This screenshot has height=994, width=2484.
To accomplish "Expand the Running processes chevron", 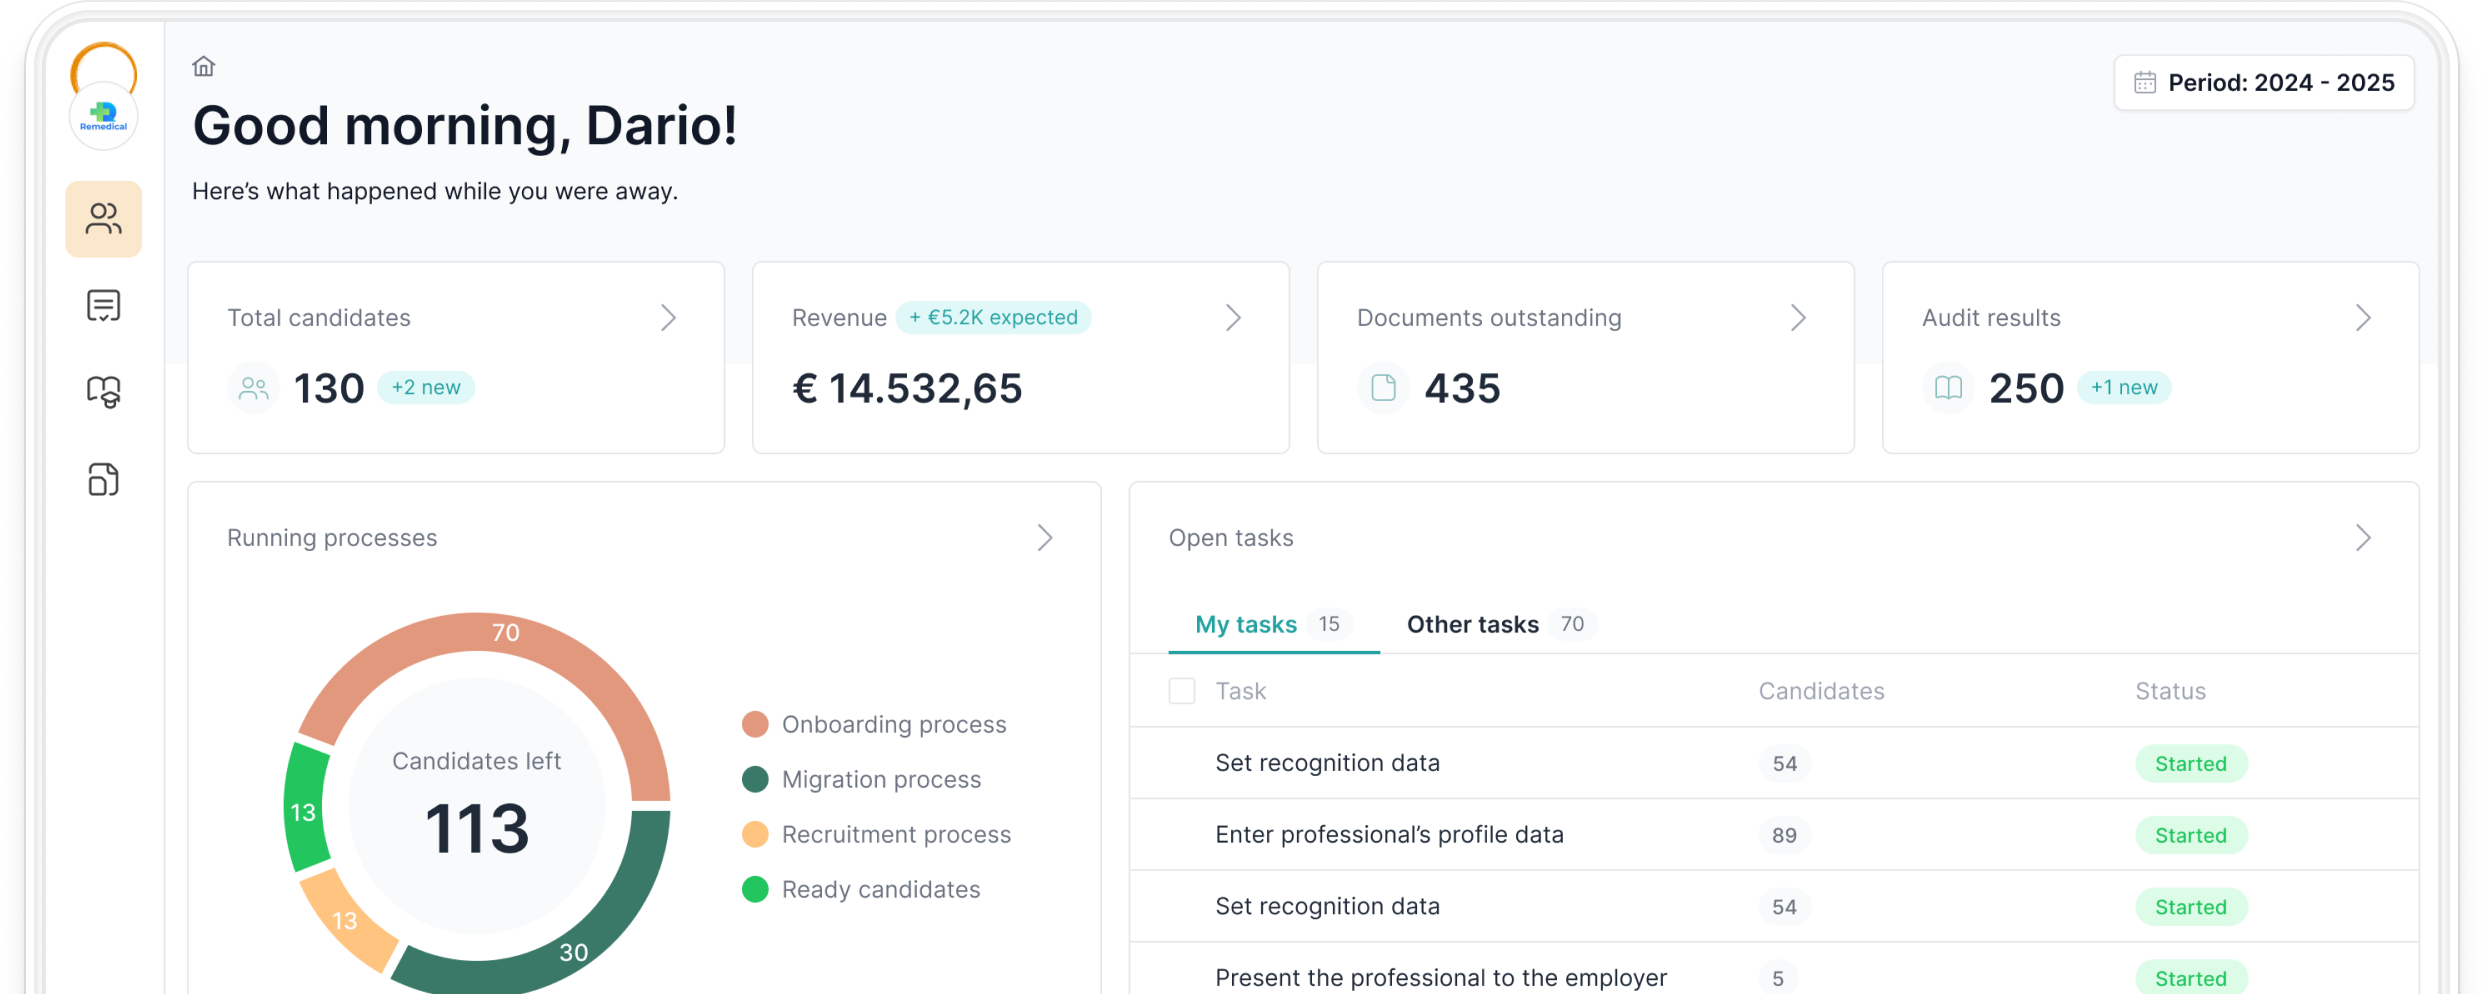I will (1045, 538).
